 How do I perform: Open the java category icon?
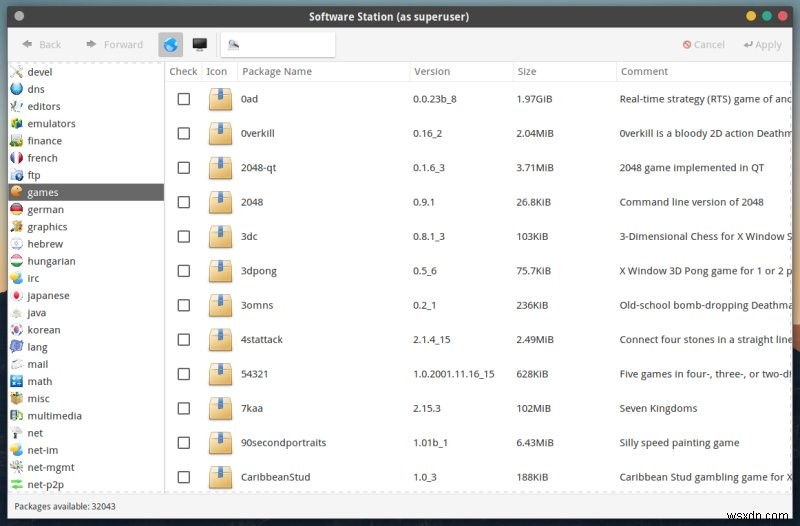tap(17, 313)
